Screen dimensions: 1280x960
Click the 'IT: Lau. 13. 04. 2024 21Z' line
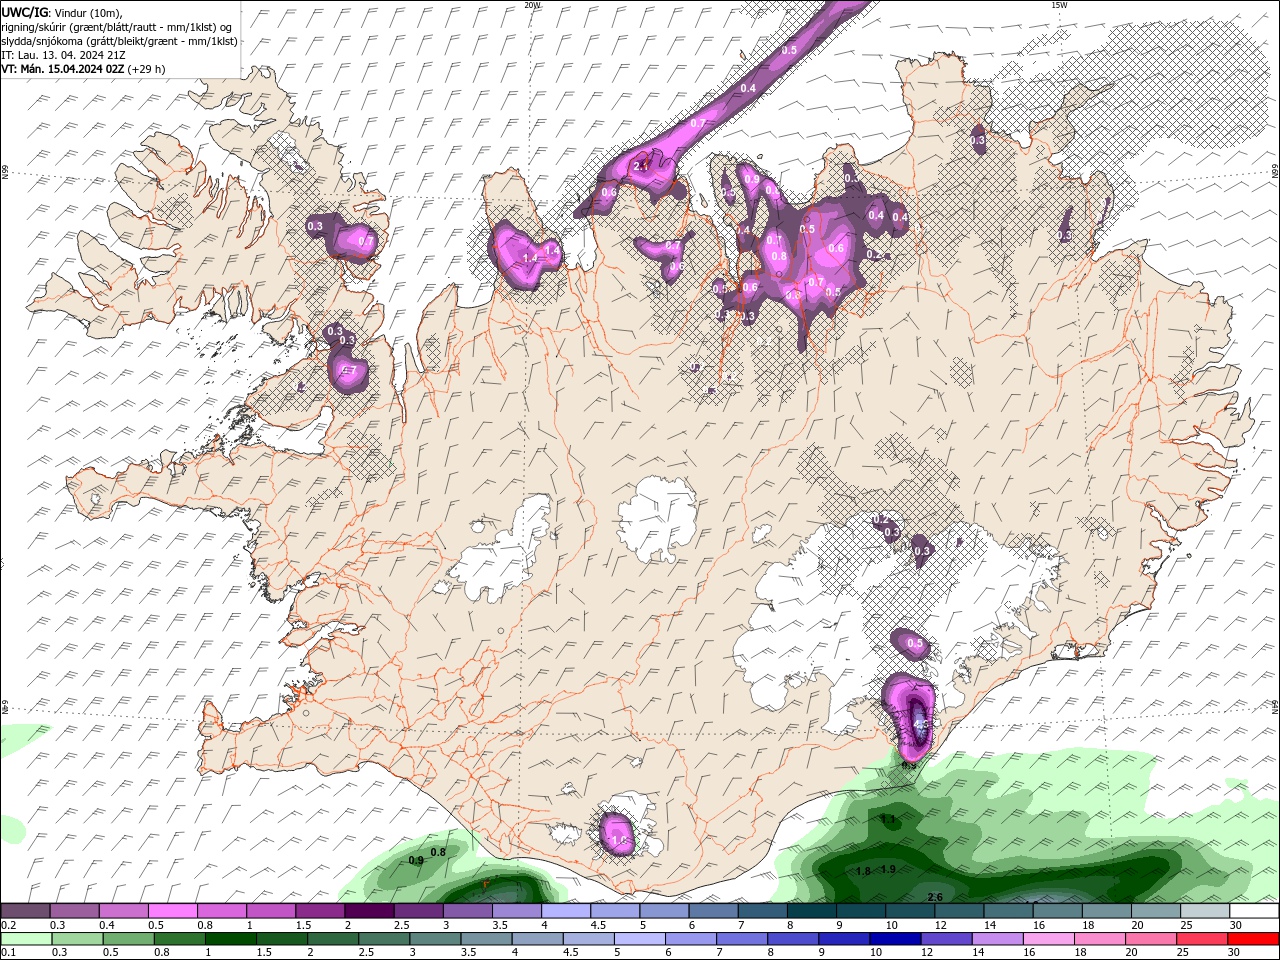[x=64, y=55]
